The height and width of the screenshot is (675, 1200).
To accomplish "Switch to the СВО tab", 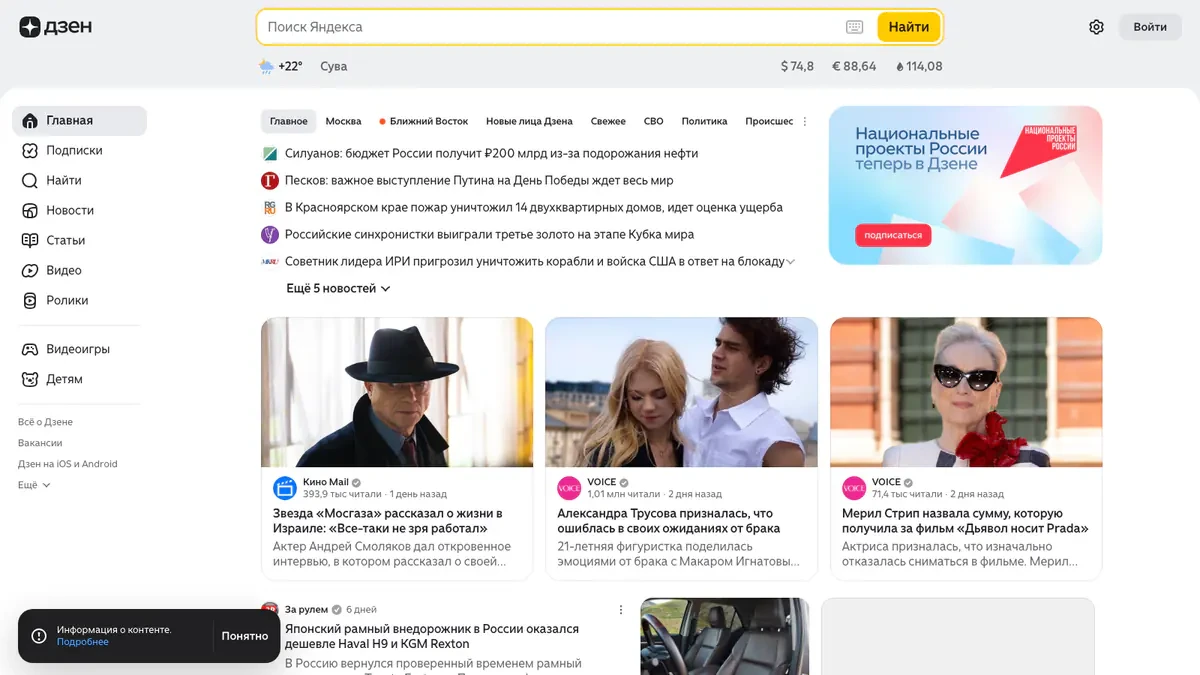I will [653, 121].
